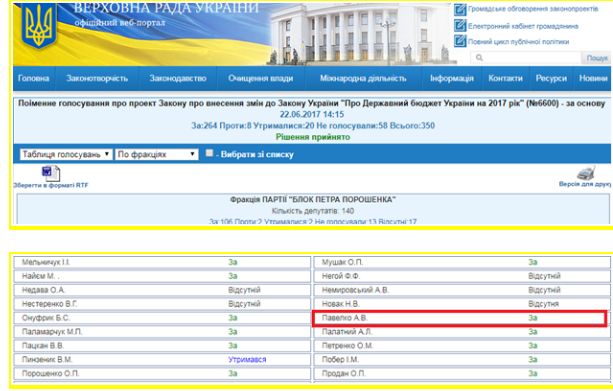This screenshot has height=391, width=613.
Task: Open Громадське обговорення законопроектів link
Action: [533, 9]
